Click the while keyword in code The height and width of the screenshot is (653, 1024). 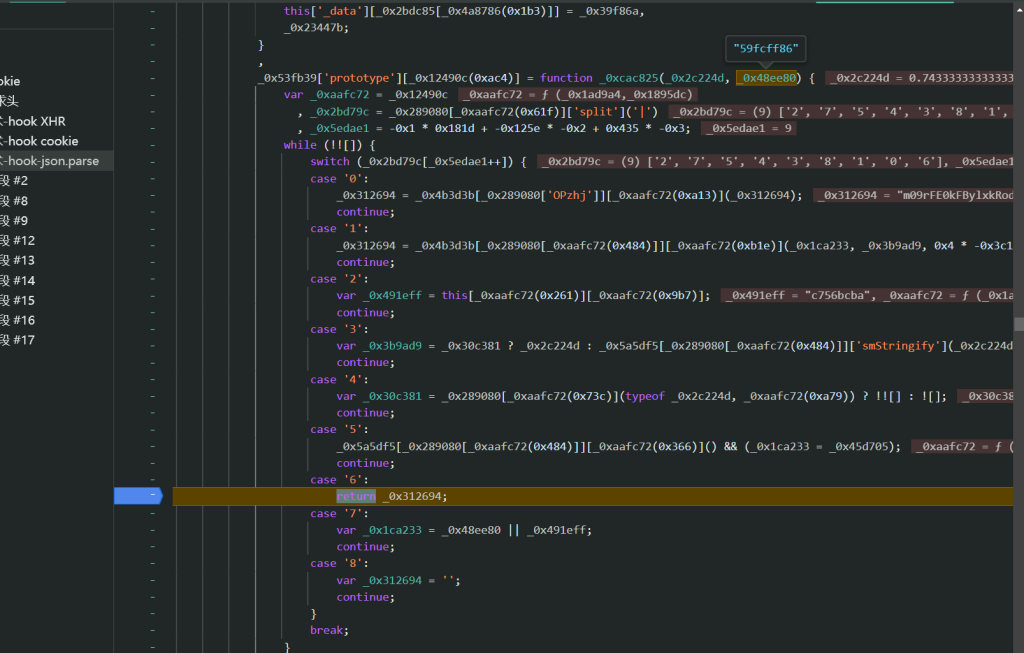coord(299,145)
